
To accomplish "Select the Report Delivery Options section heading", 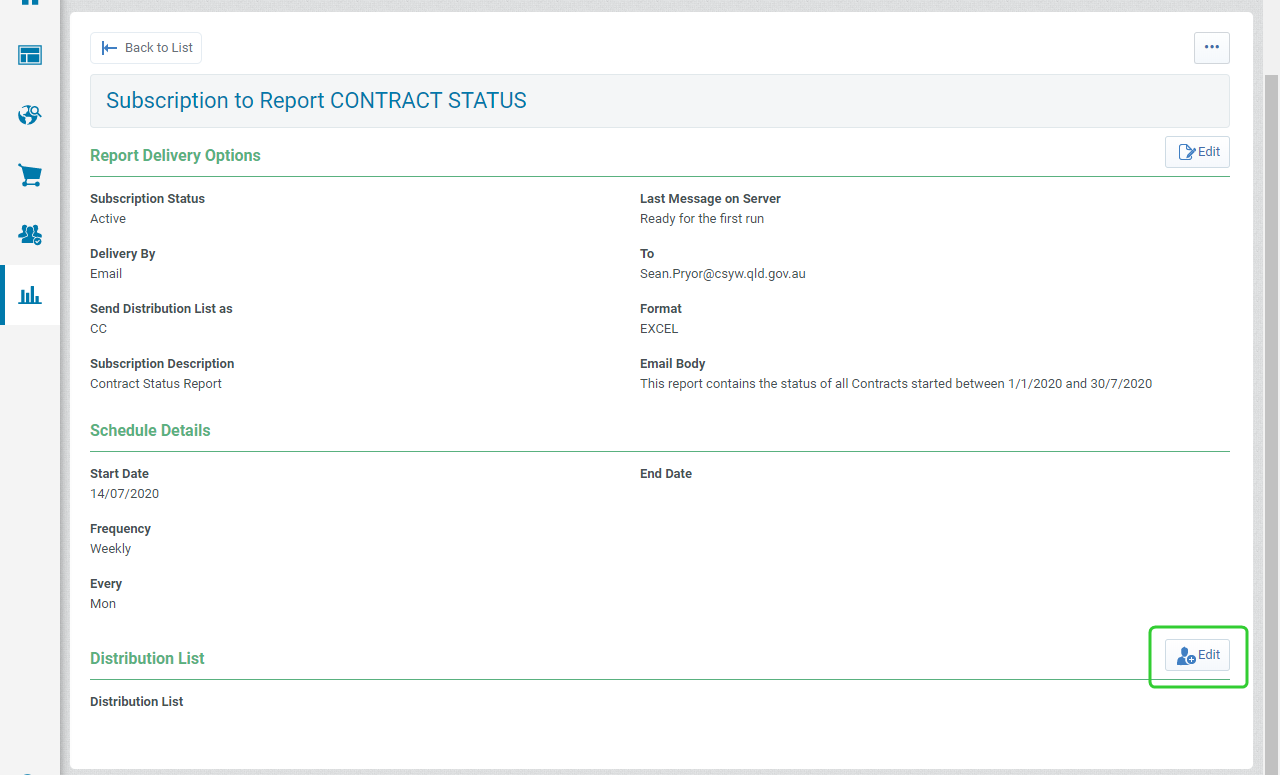I will click(175, 155).
